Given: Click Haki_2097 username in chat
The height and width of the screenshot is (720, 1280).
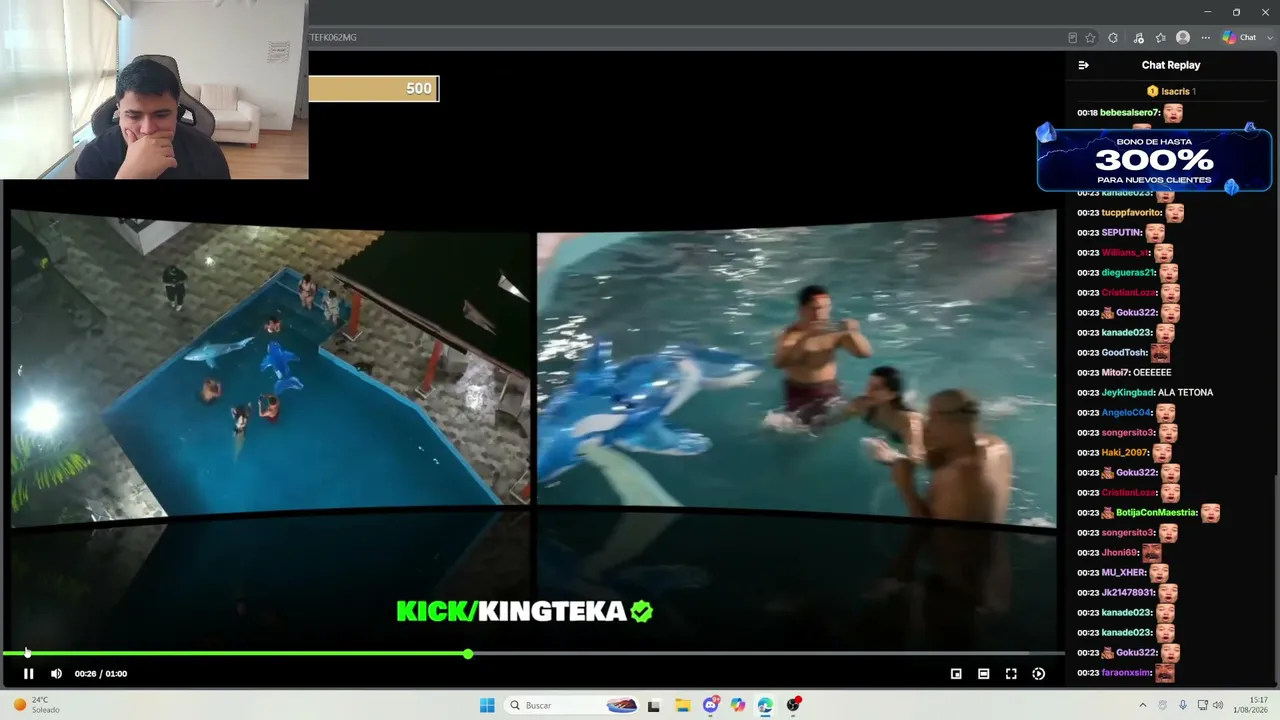Looking at the screenshot, I should [1126, 453].
